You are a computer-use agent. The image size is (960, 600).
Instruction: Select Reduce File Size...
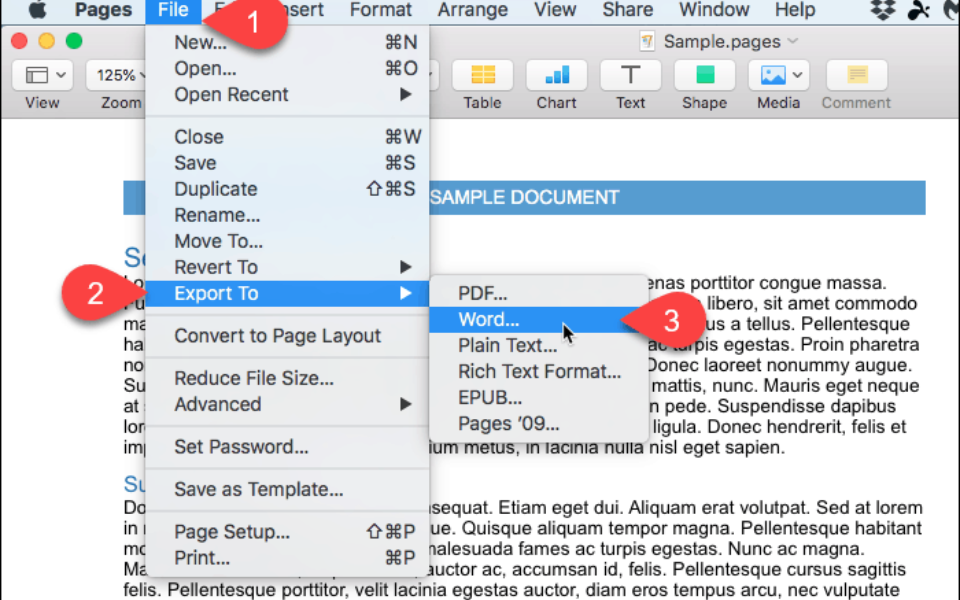click(x=287, y=378)
